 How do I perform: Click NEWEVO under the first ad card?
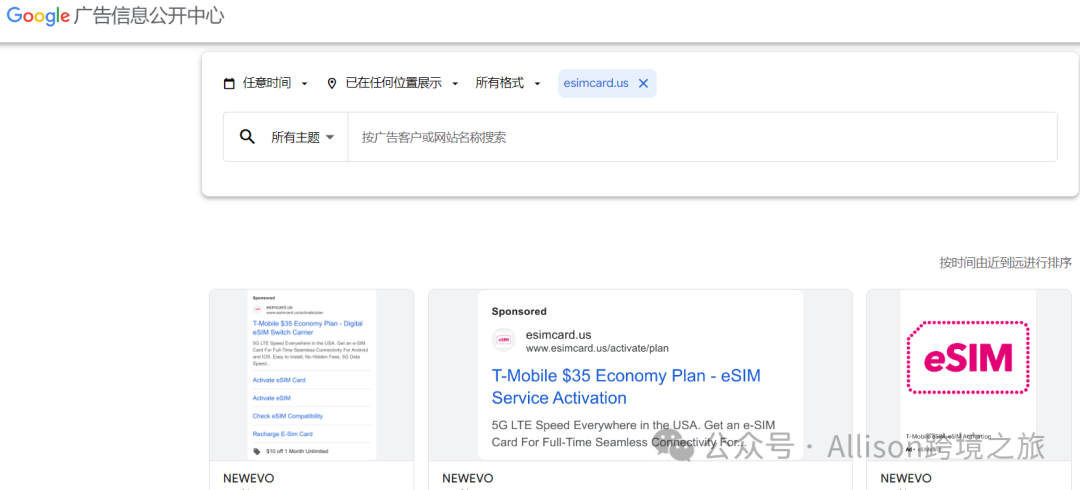[x=249, y=478]
